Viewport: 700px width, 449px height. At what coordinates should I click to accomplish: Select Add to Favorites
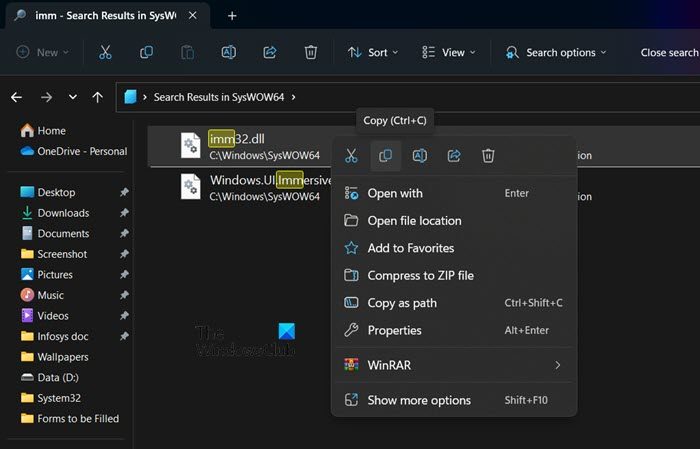454,248
